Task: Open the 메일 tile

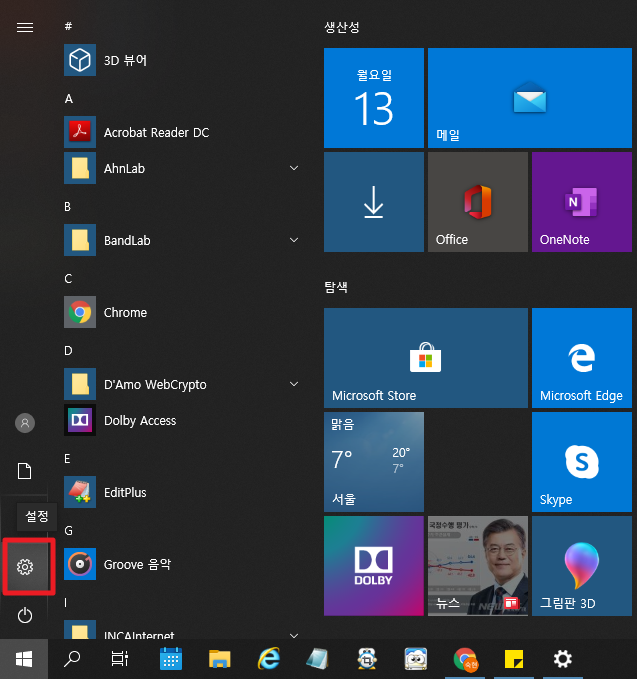Action: pyautogui.click(x=530, y=98)
